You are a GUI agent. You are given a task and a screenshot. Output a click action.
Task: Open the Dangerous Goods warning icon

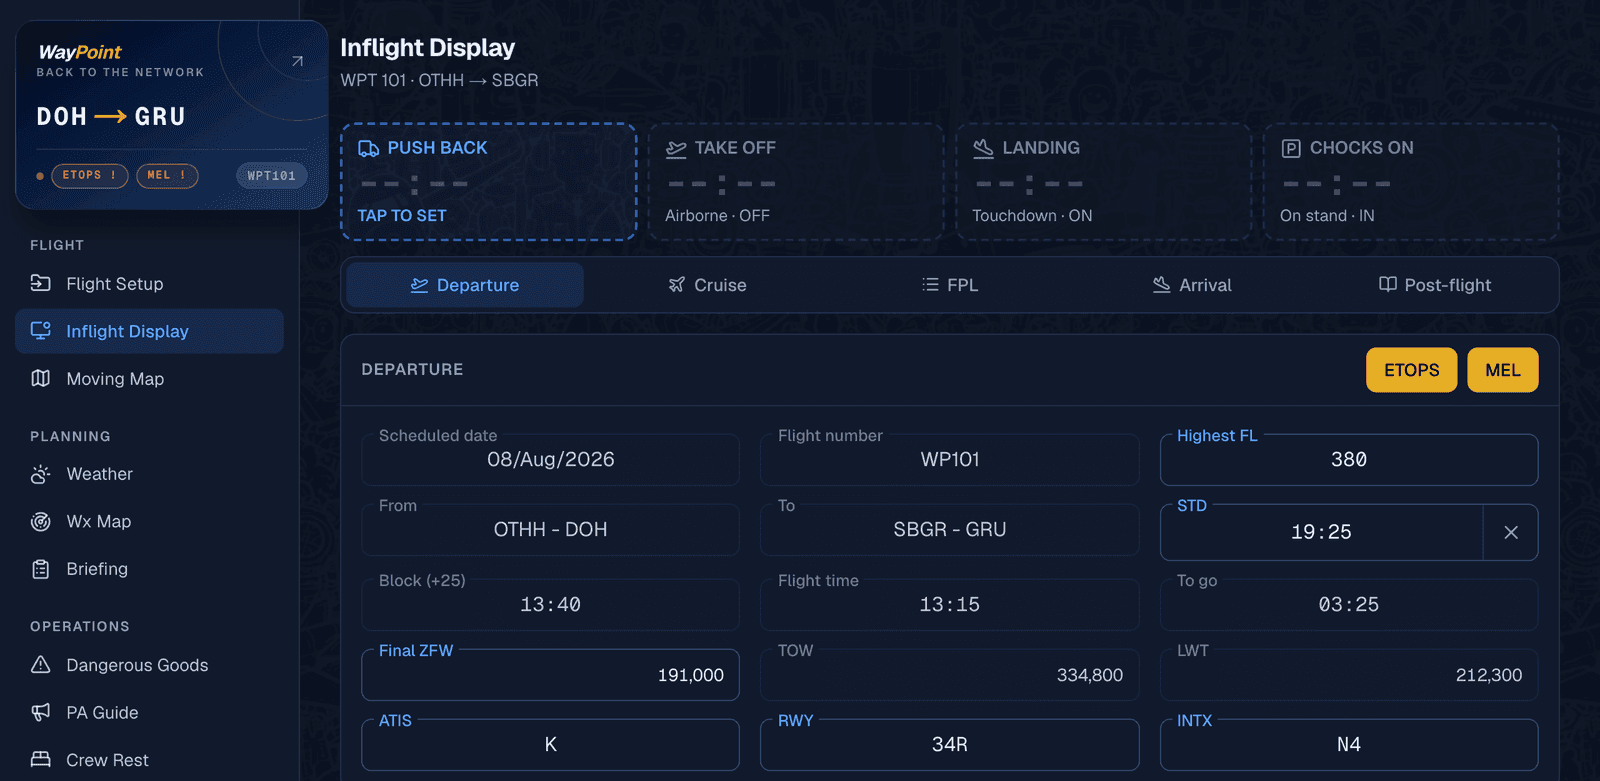pos(40,665)
